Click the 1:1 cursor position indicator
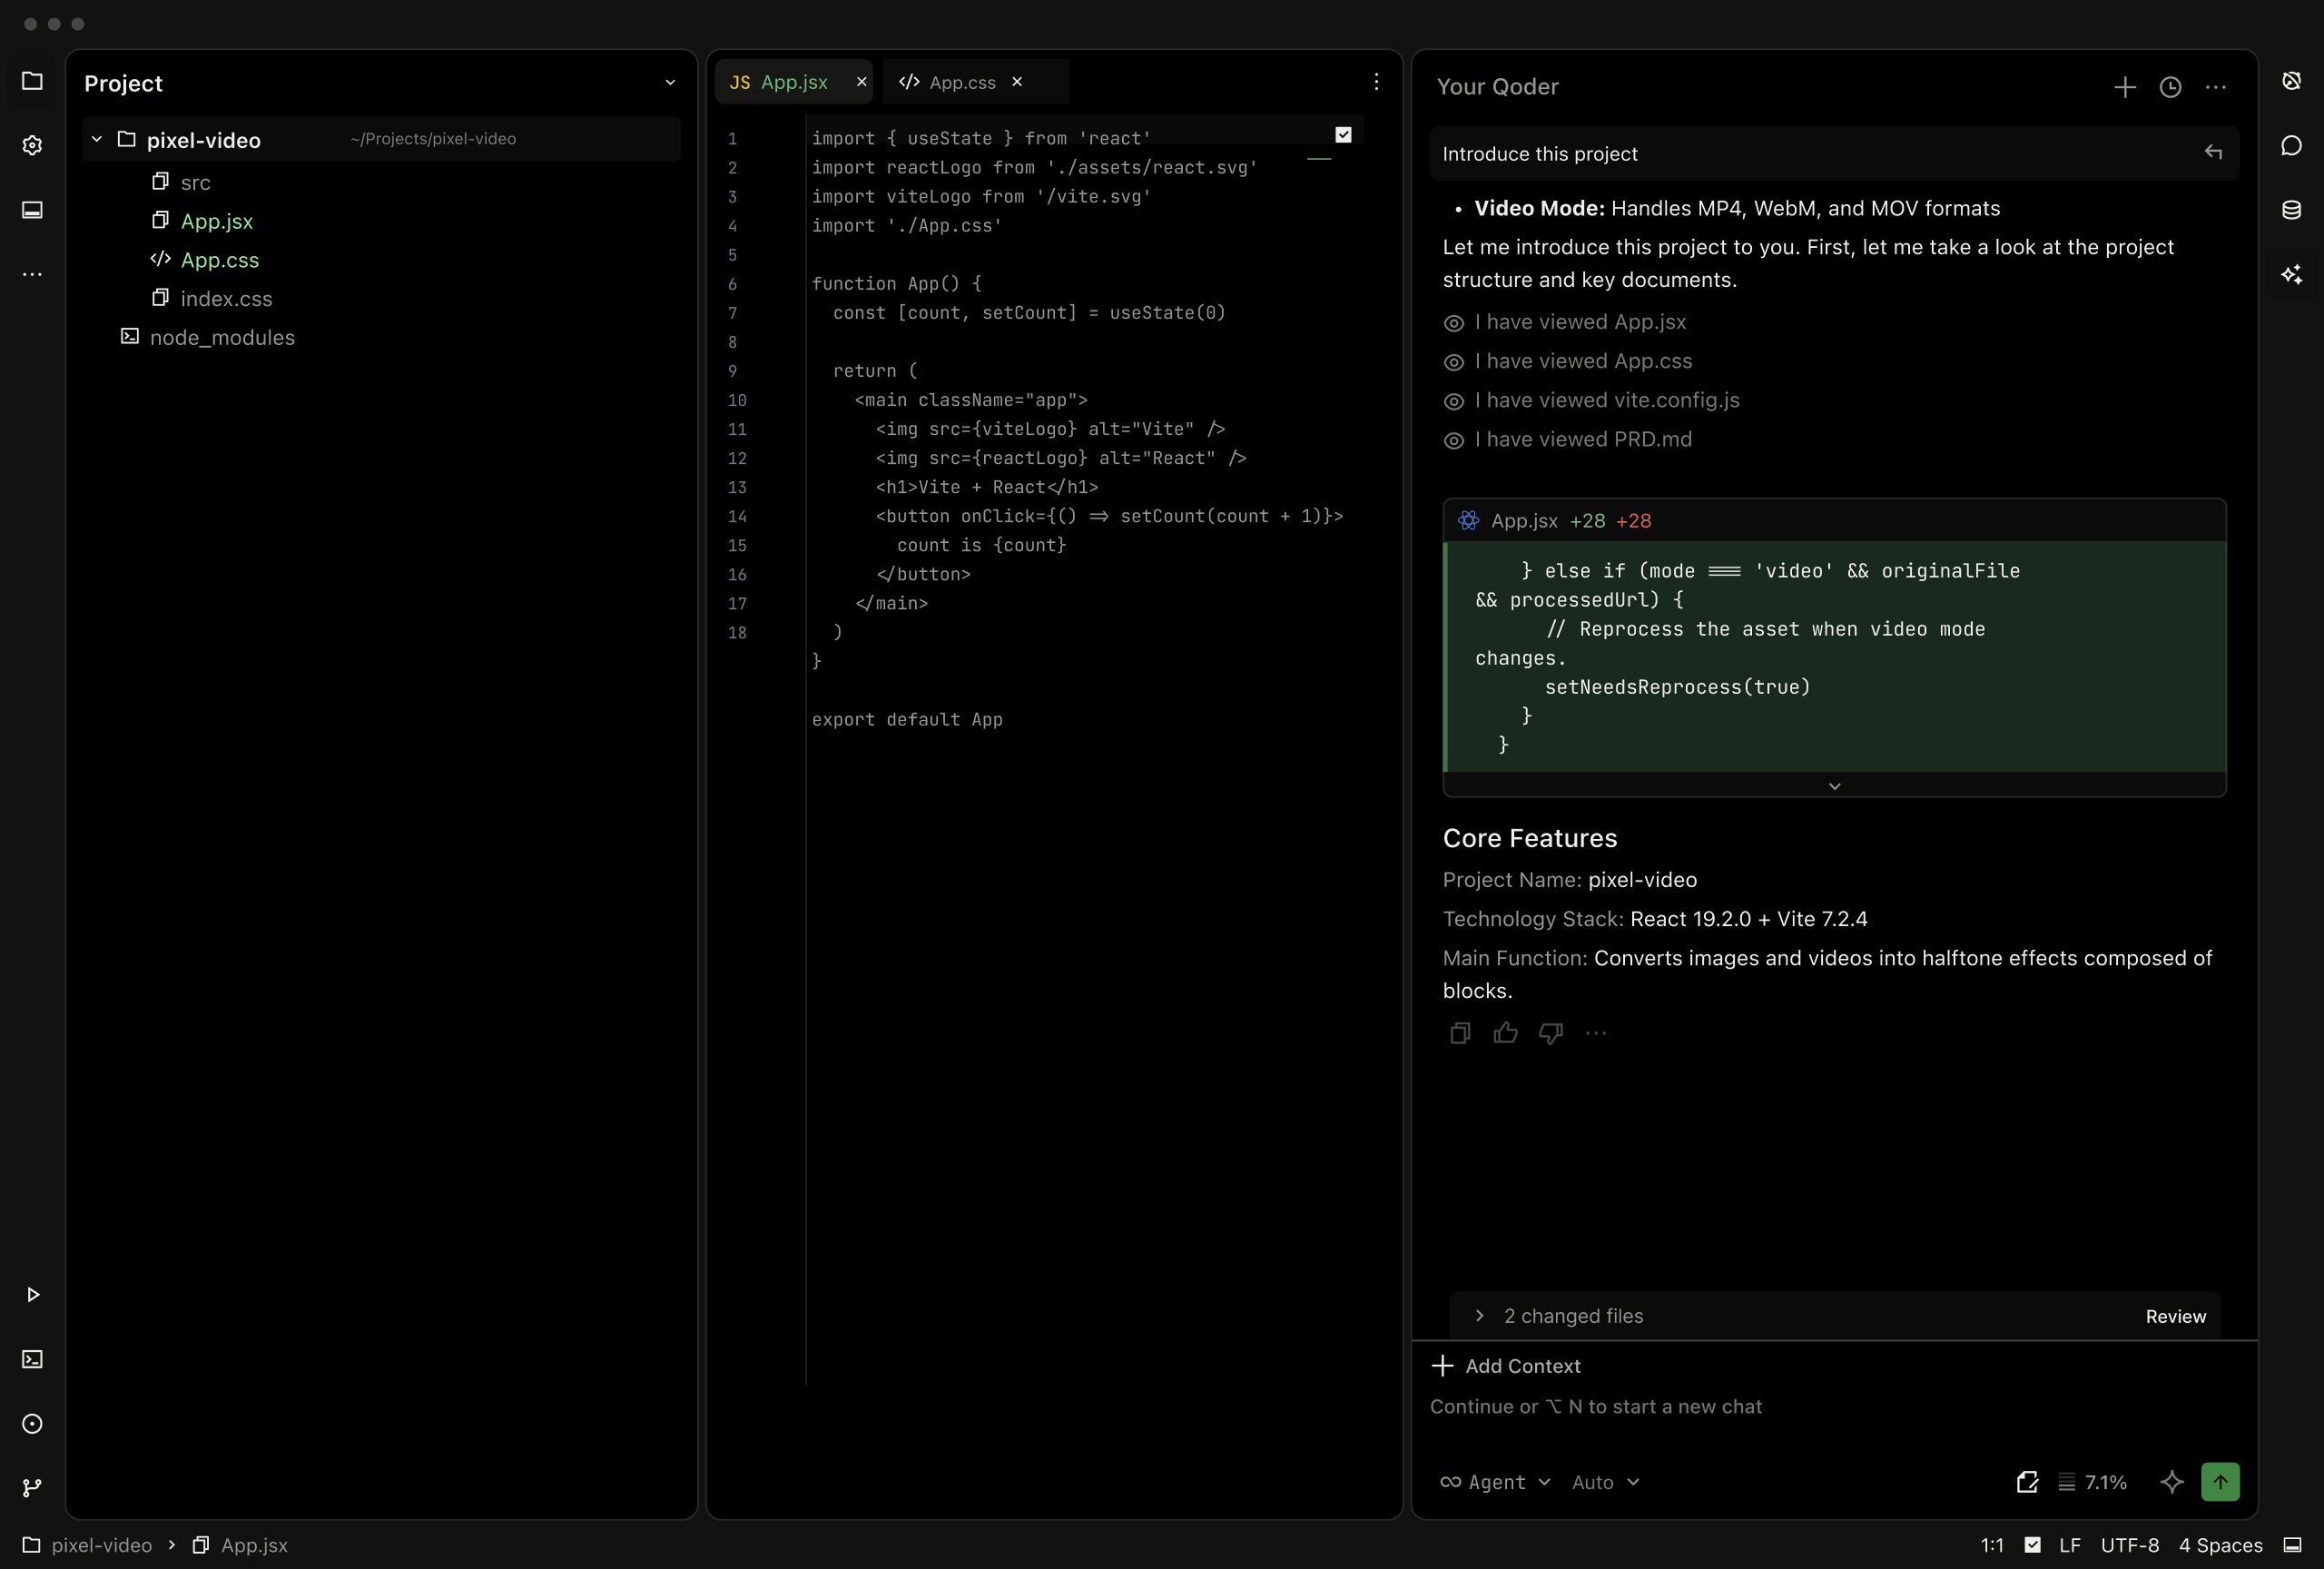The width and height of the screenshot is (2324, 1569). pos(1991,1545)
